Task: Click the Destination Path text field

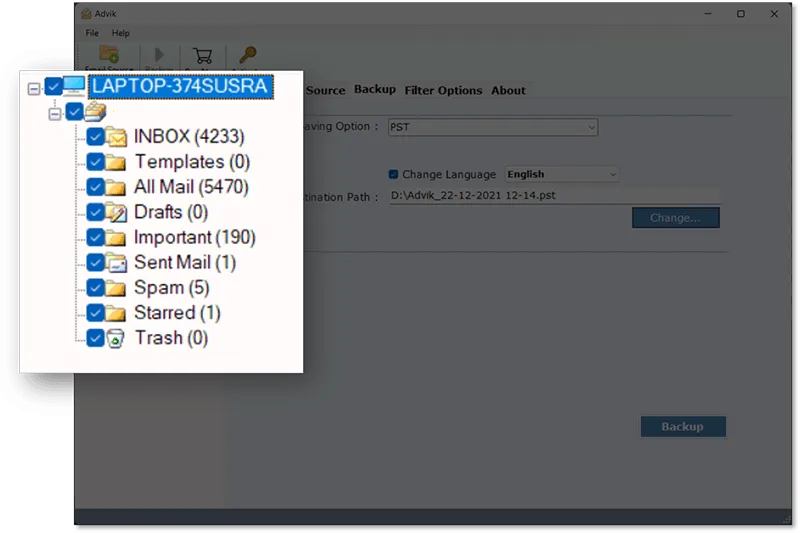Action: pos(555,196)
